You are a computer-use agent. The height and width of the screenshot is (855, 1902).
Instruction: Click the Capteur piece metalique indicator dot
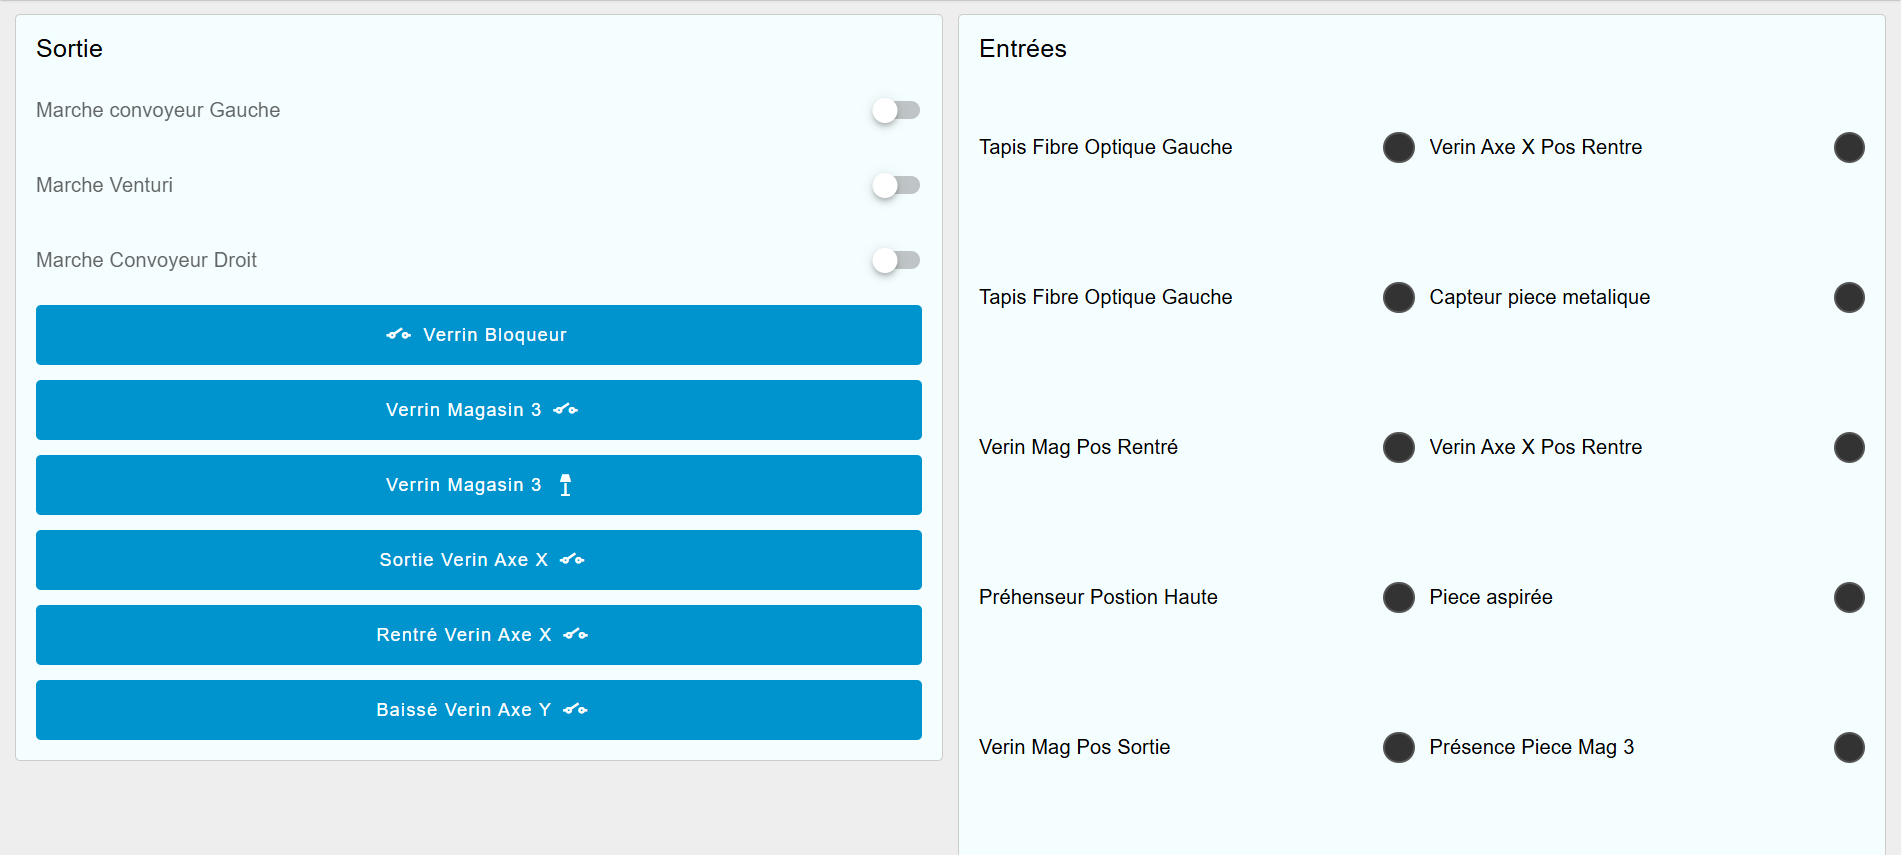(x=1849, y=297)
